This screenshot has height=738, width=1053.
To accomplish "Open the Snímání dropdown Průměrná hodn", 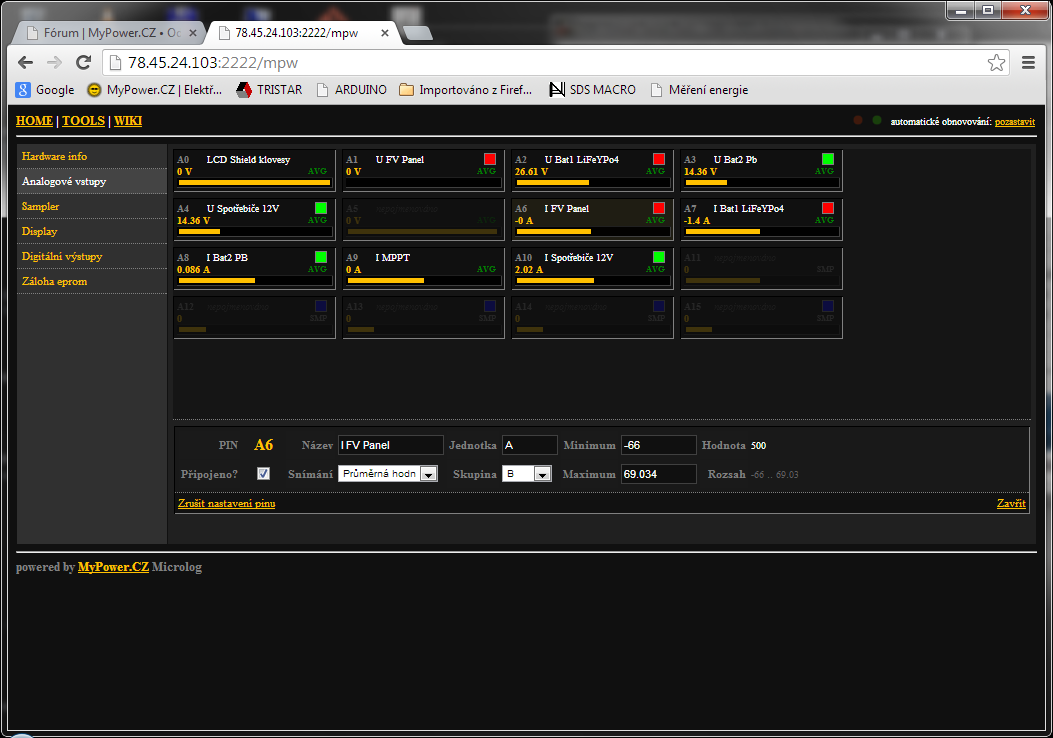I will point(388,474).
